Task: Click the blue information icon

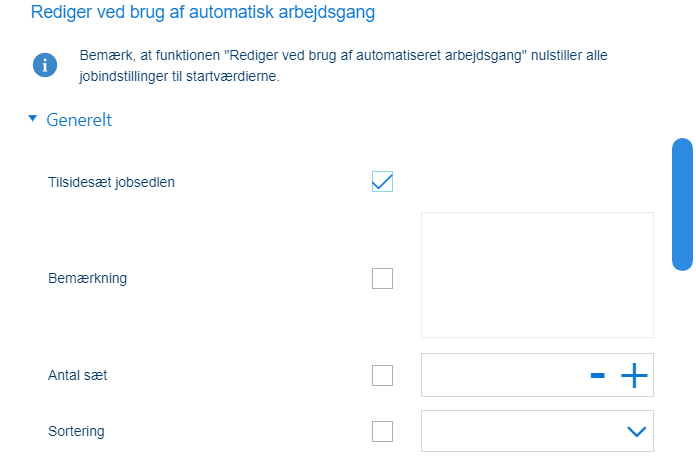Action: (45, 65)
